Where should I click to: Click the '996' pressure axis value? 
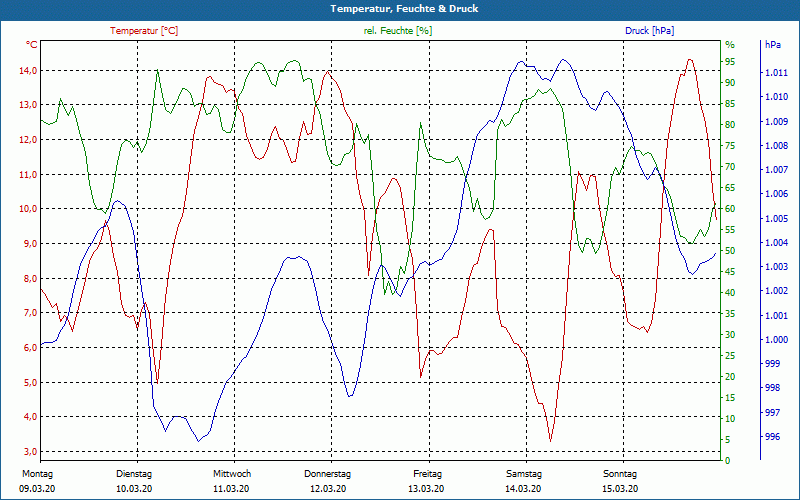point(772,437)
